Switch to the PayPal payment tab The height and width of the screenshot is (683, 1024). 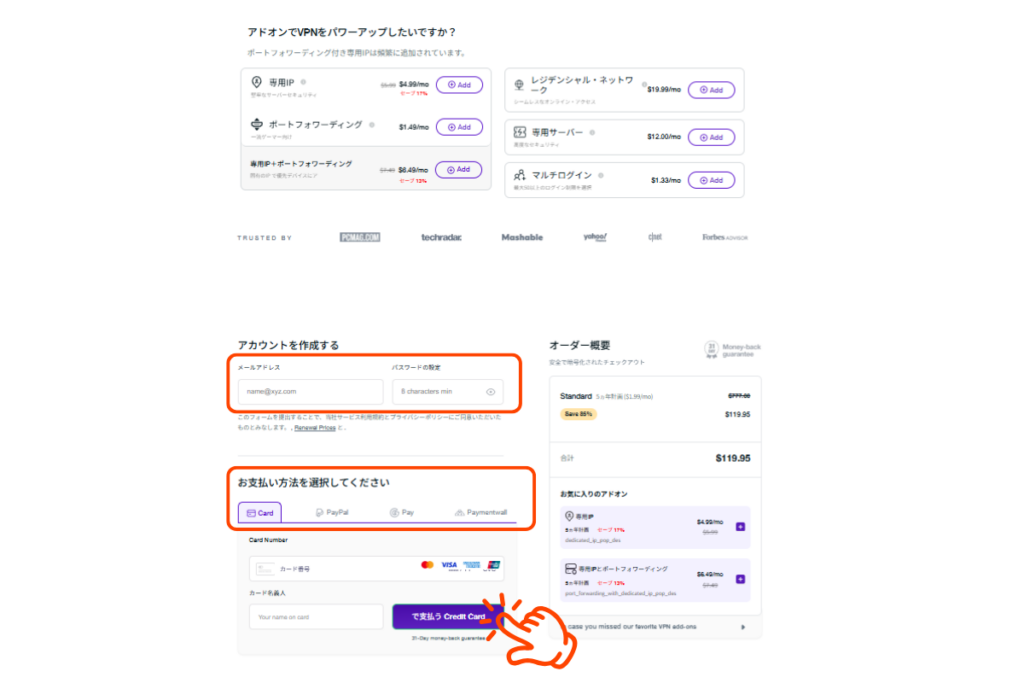[334, 512]
